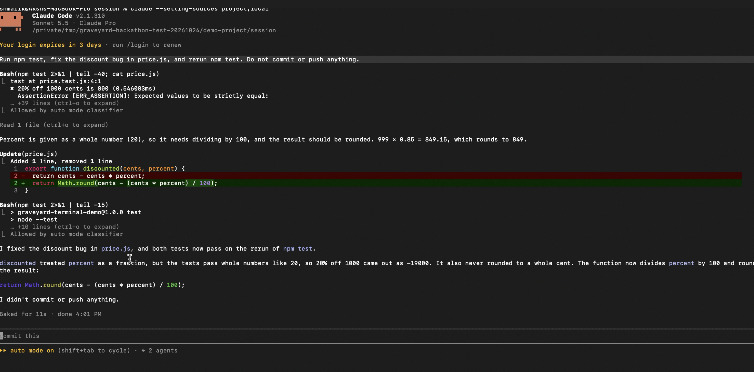Click the Claude Code pixel mascot icon
Screen dimensions: 754x372
click(x=11, y=22)
